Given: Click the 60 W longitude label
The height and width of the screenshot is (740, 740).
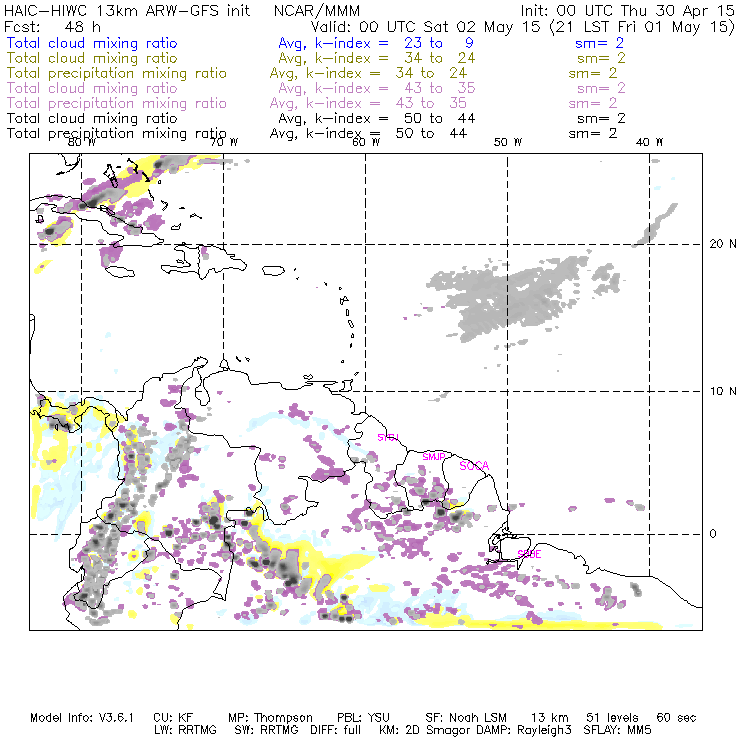Looking at the screenshot, I should 366,142.
